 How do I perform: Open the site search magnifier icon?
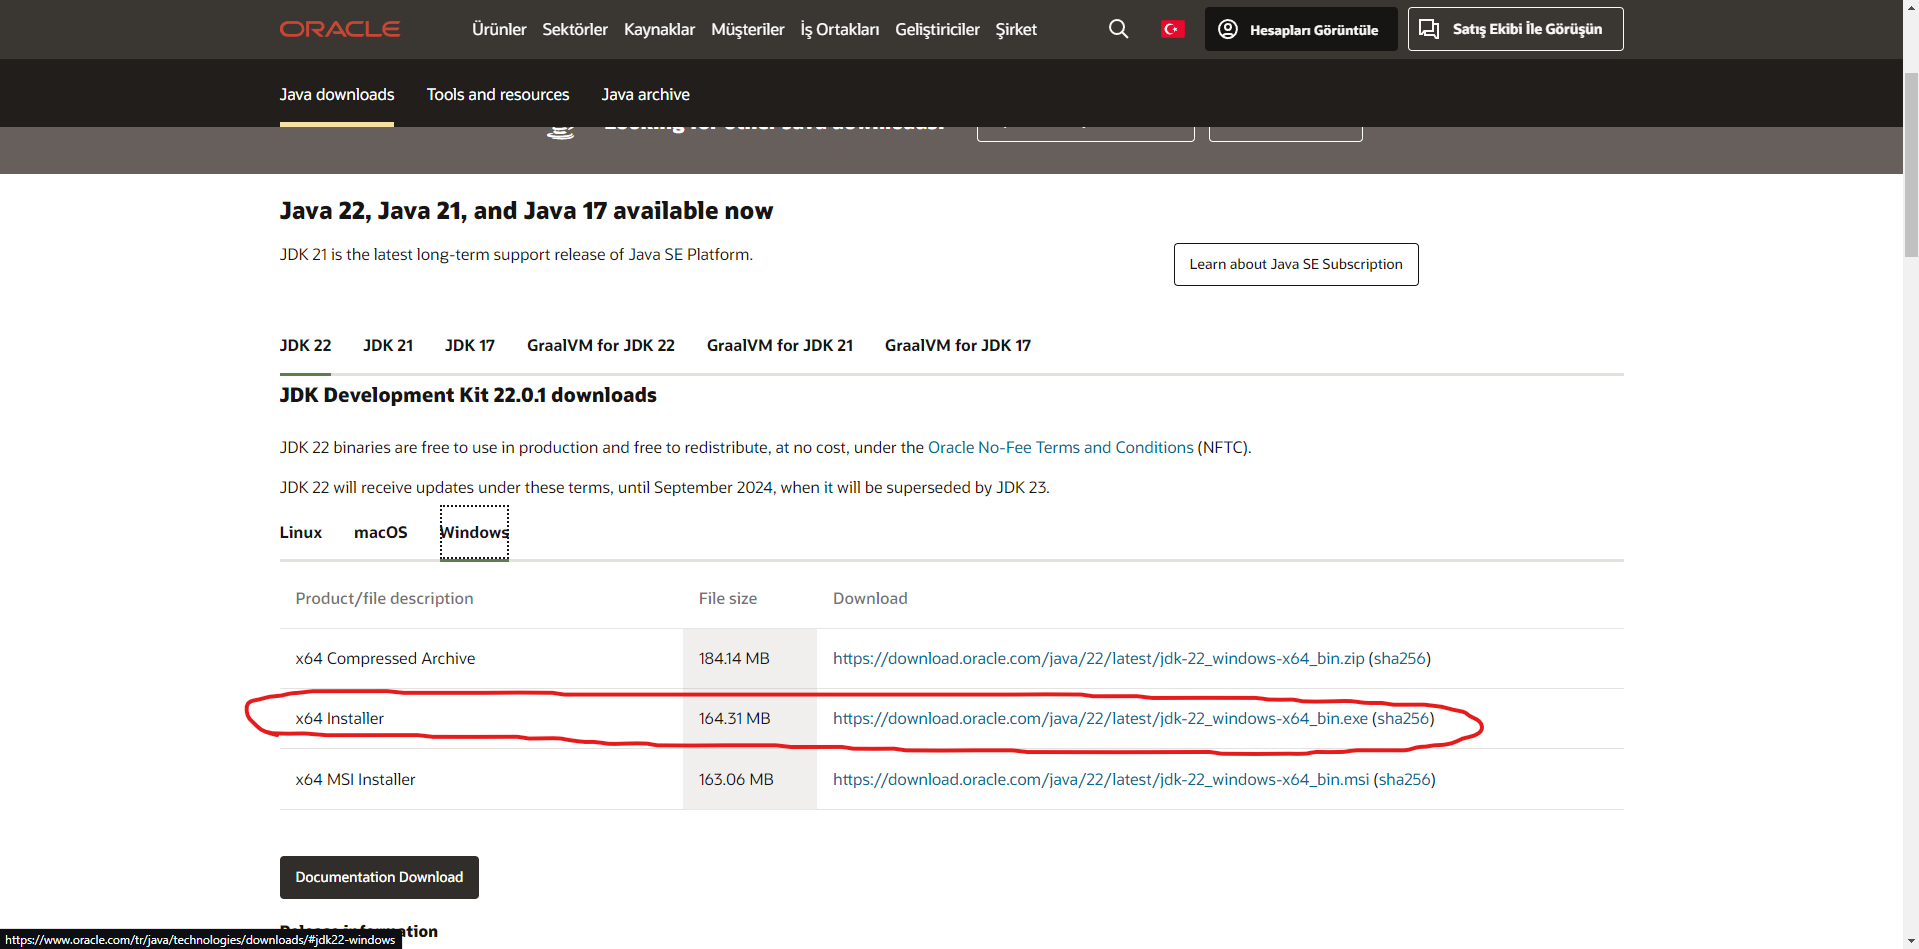[1118, 29]
